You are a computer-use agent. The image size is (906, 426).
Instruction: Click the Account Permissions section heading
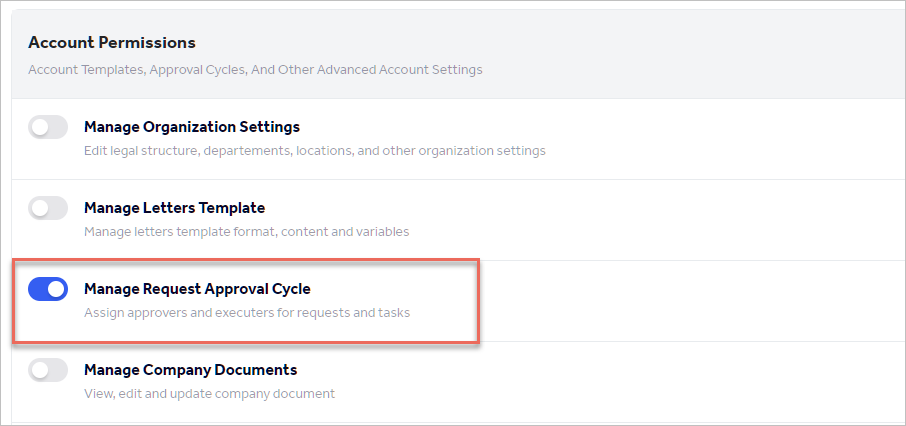point(111,43)
